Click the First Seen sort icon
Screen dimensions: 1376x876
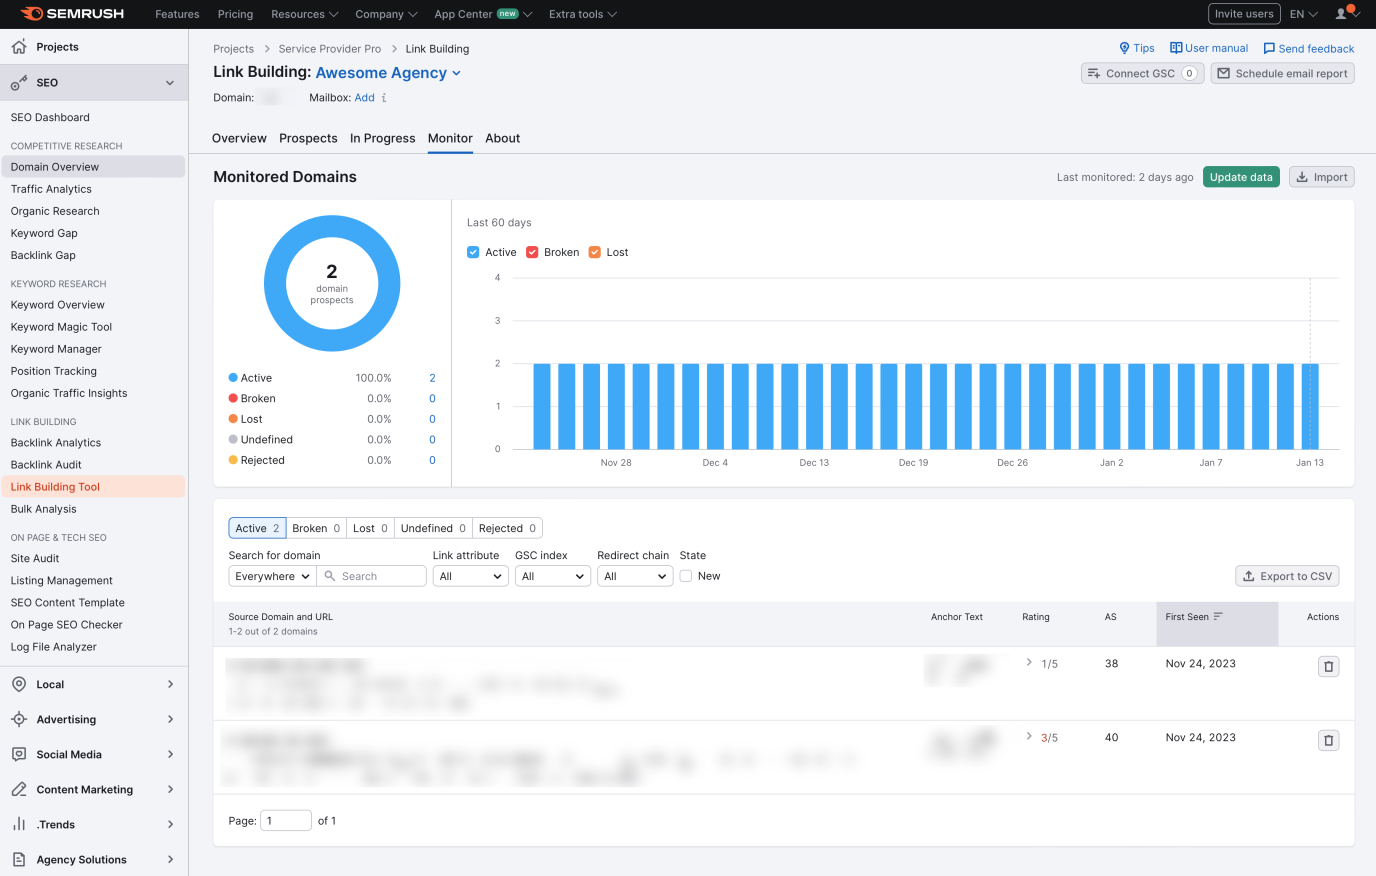pyautogui.click(x=1218, y=617)
